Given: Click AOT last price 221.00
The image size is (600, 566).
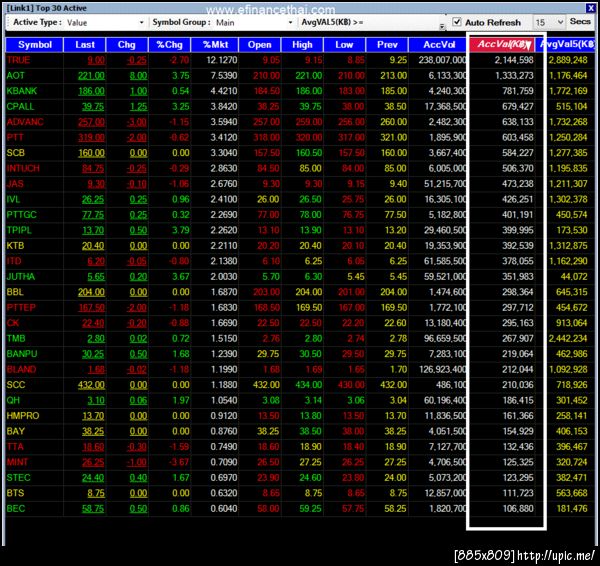Looking at the screenshot, I should coord(91,76).
